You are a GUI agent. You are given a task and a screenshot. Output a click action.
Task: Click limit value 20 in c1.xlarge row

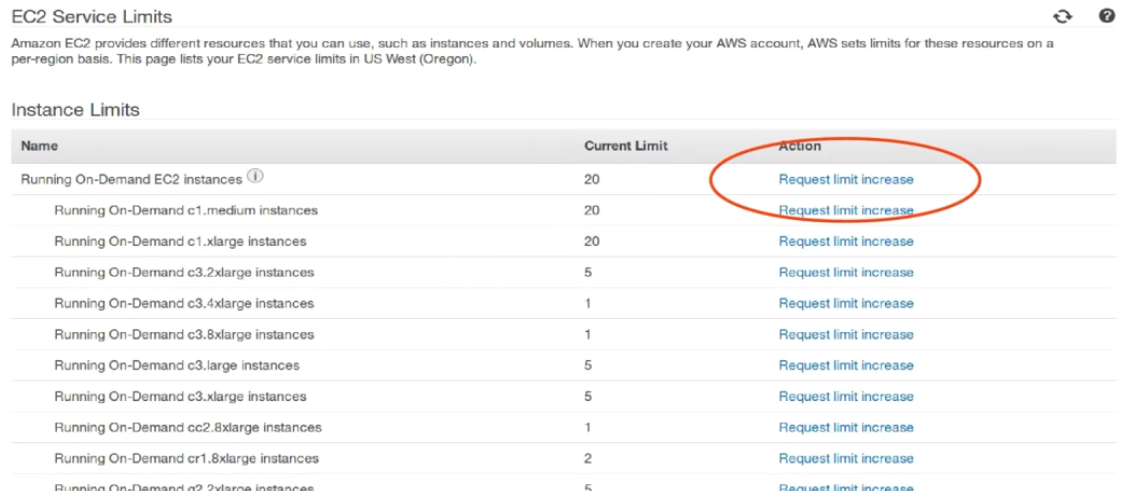tap(592, 241)
